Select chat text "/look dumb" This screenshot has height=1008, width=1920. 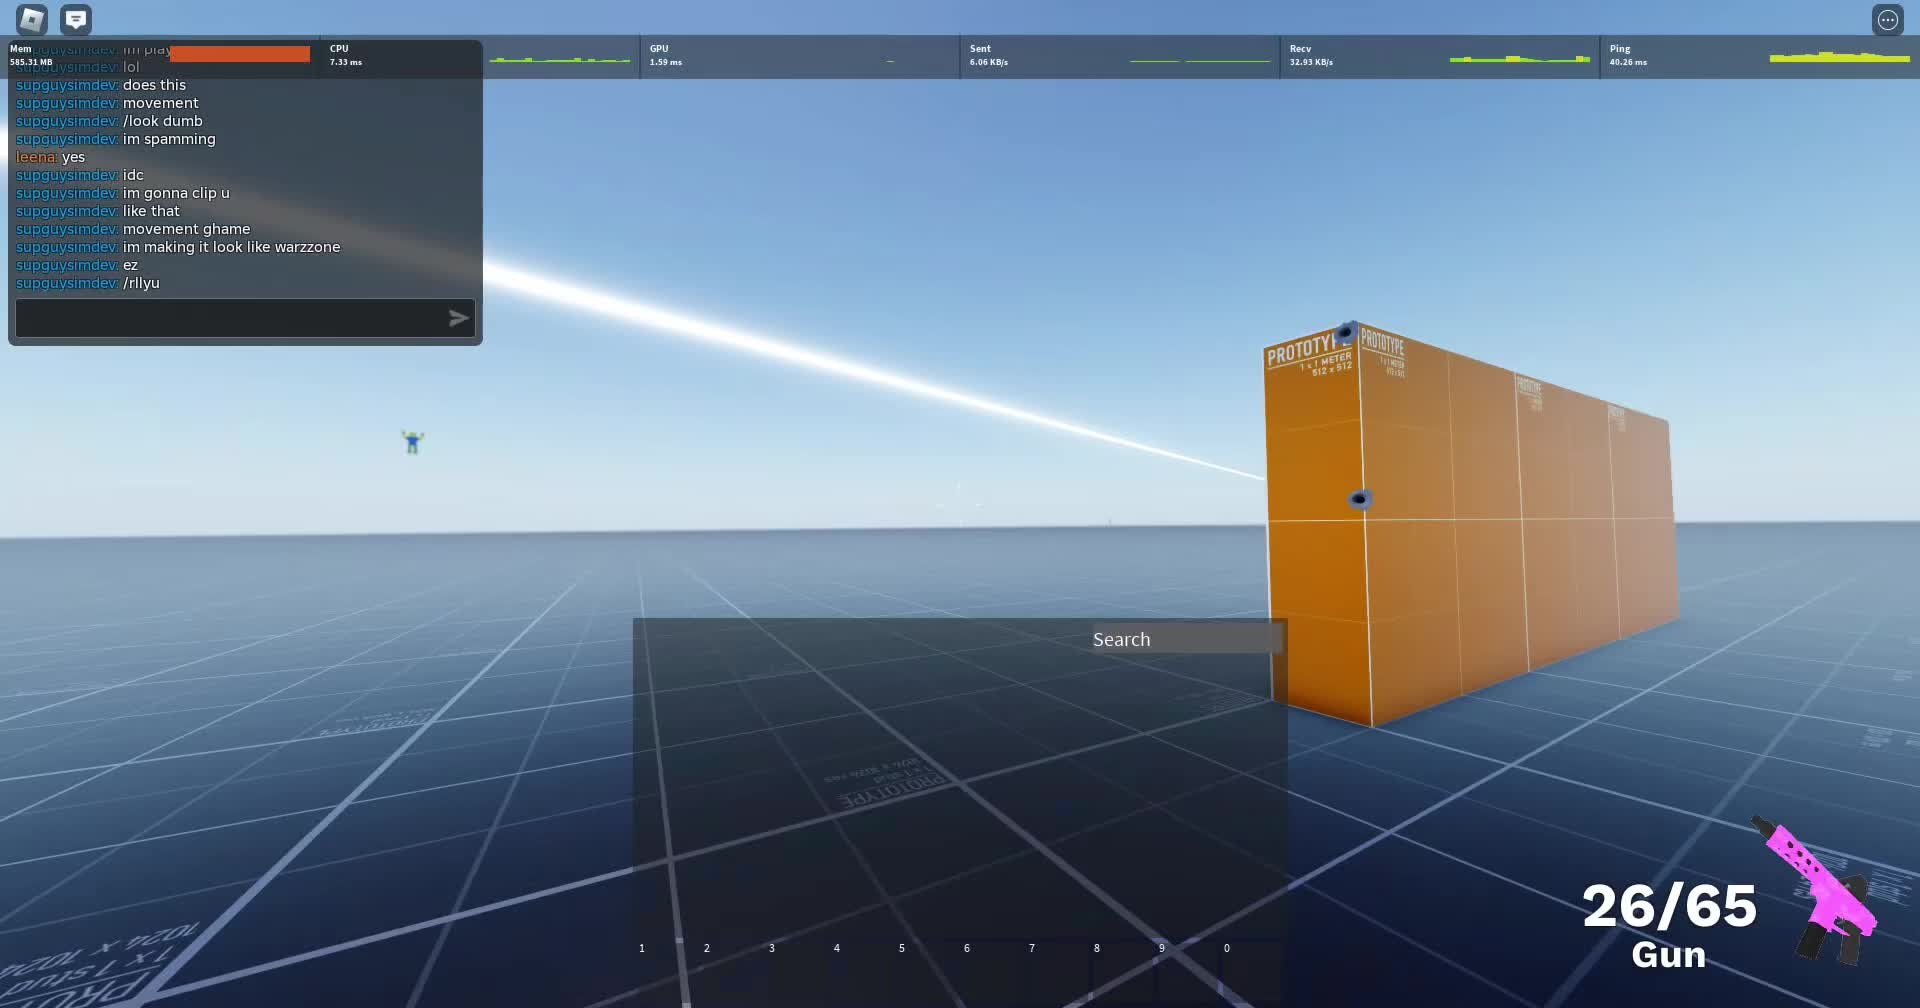tap(163, 121)
